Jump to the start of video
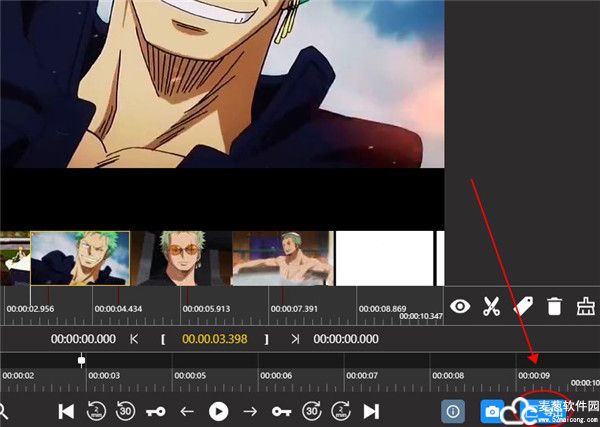Screen dimensions: 600x427 point(66,411)
